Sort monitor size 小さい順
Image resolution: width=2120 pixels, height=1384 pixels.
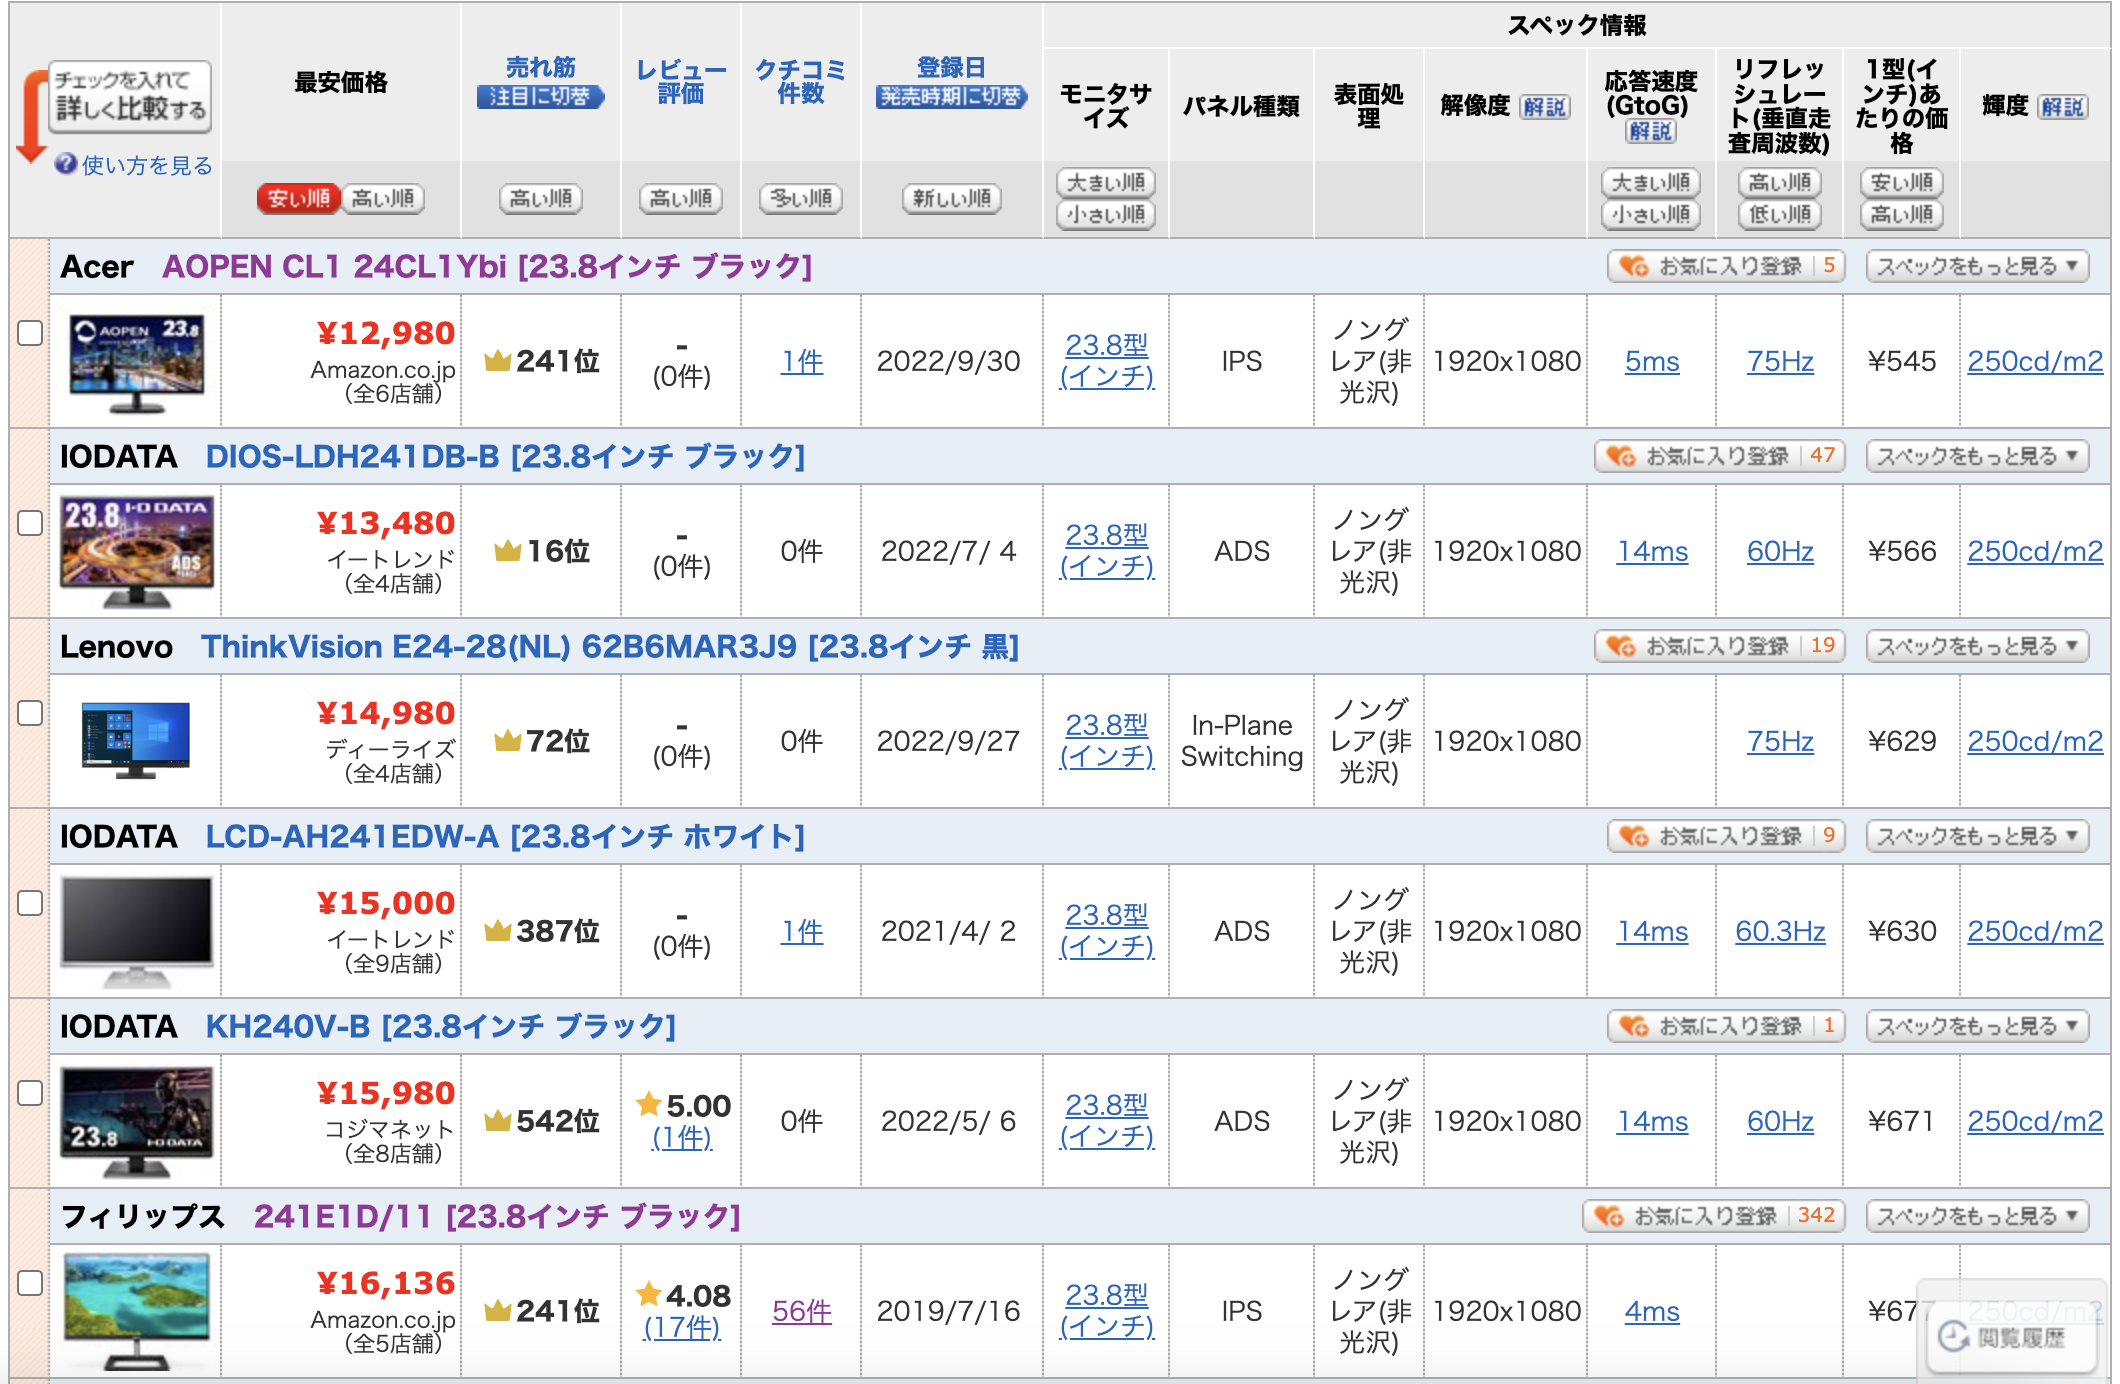tap(1106, 214)
